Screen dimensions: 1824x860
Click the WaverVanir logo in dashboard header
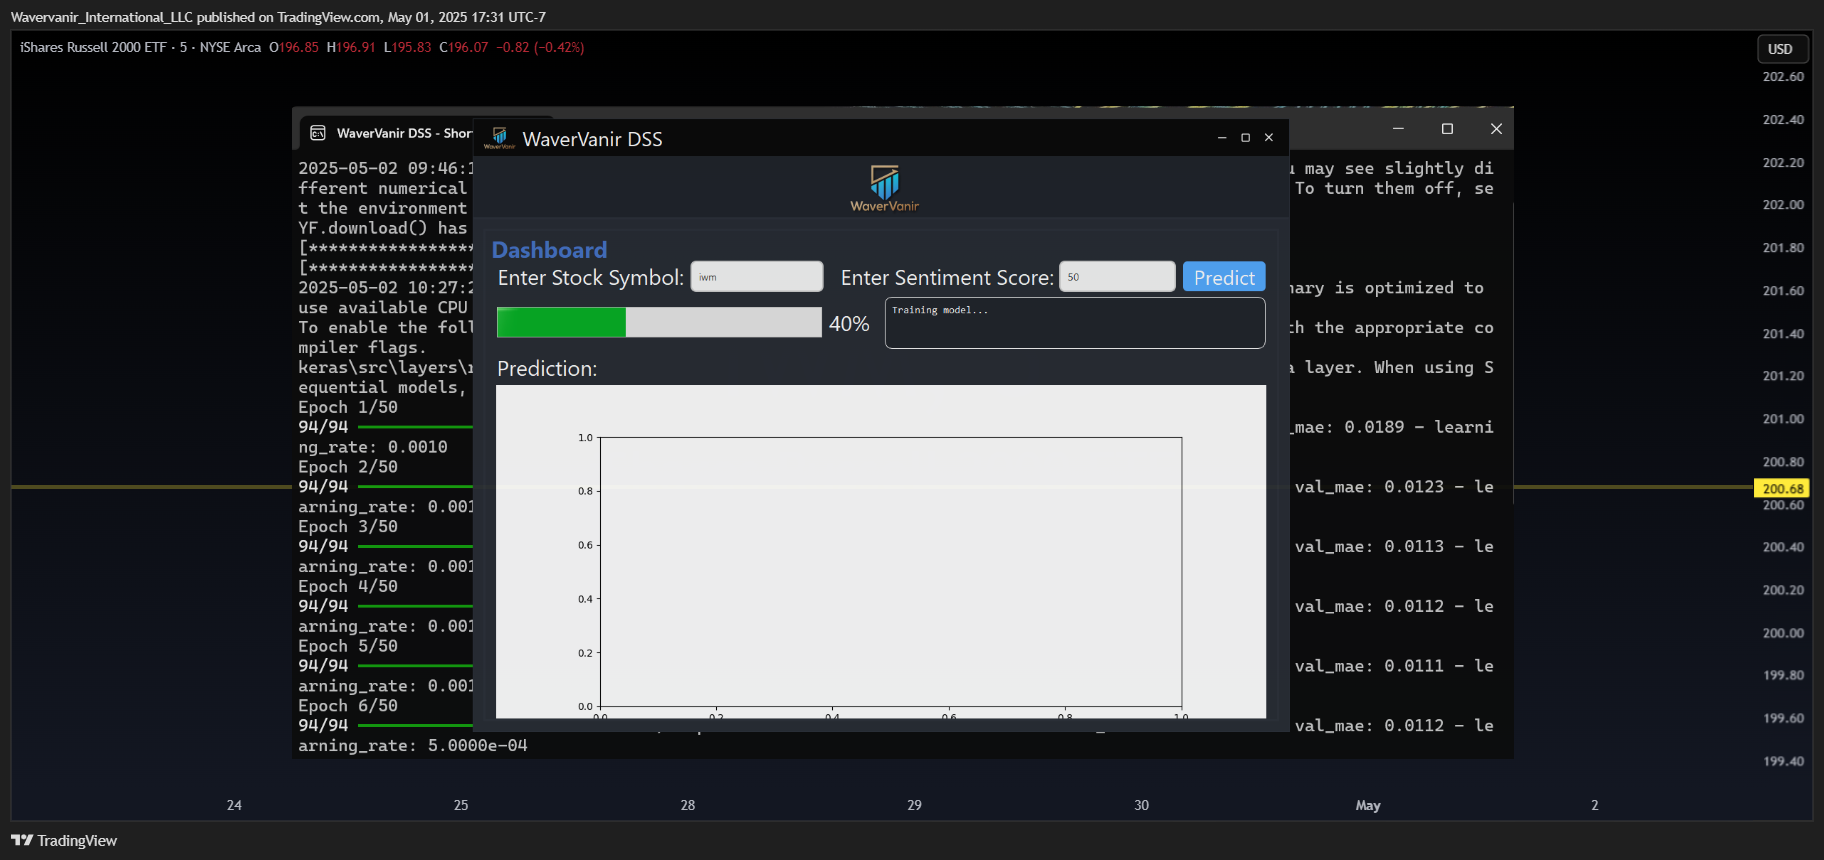[884, 189]
